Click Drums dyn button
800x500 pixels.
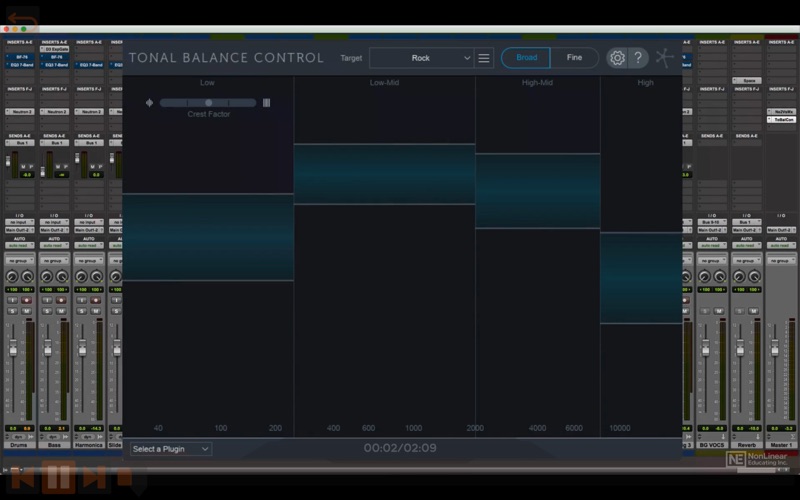(18, 437)
